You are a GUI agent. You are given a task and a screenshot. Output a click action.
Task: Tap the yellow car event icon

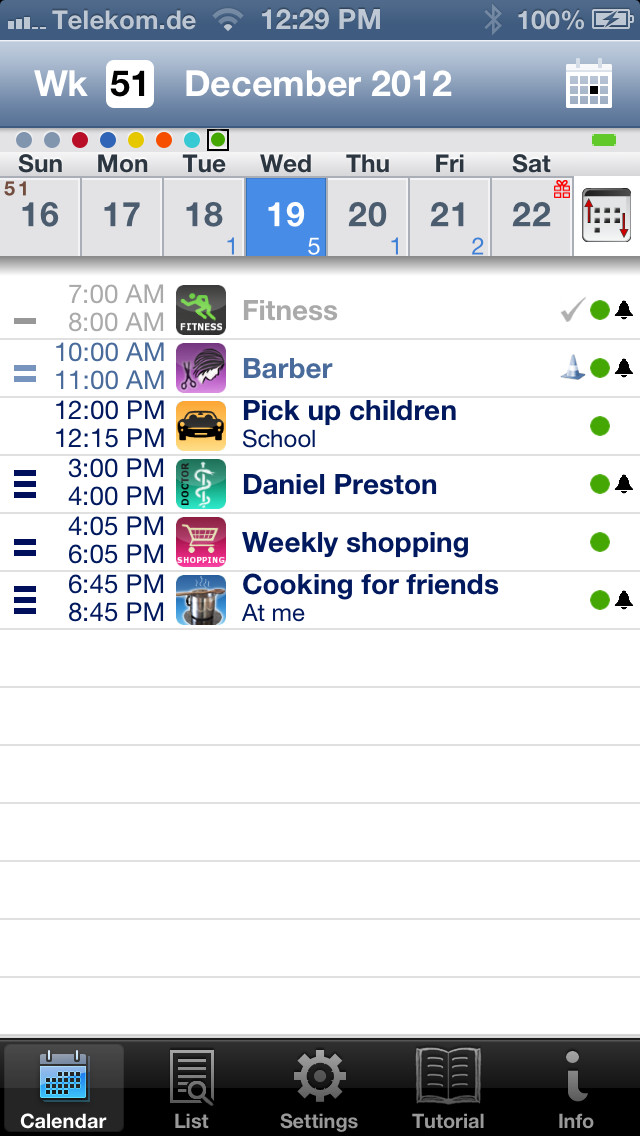tap(201, 426)
